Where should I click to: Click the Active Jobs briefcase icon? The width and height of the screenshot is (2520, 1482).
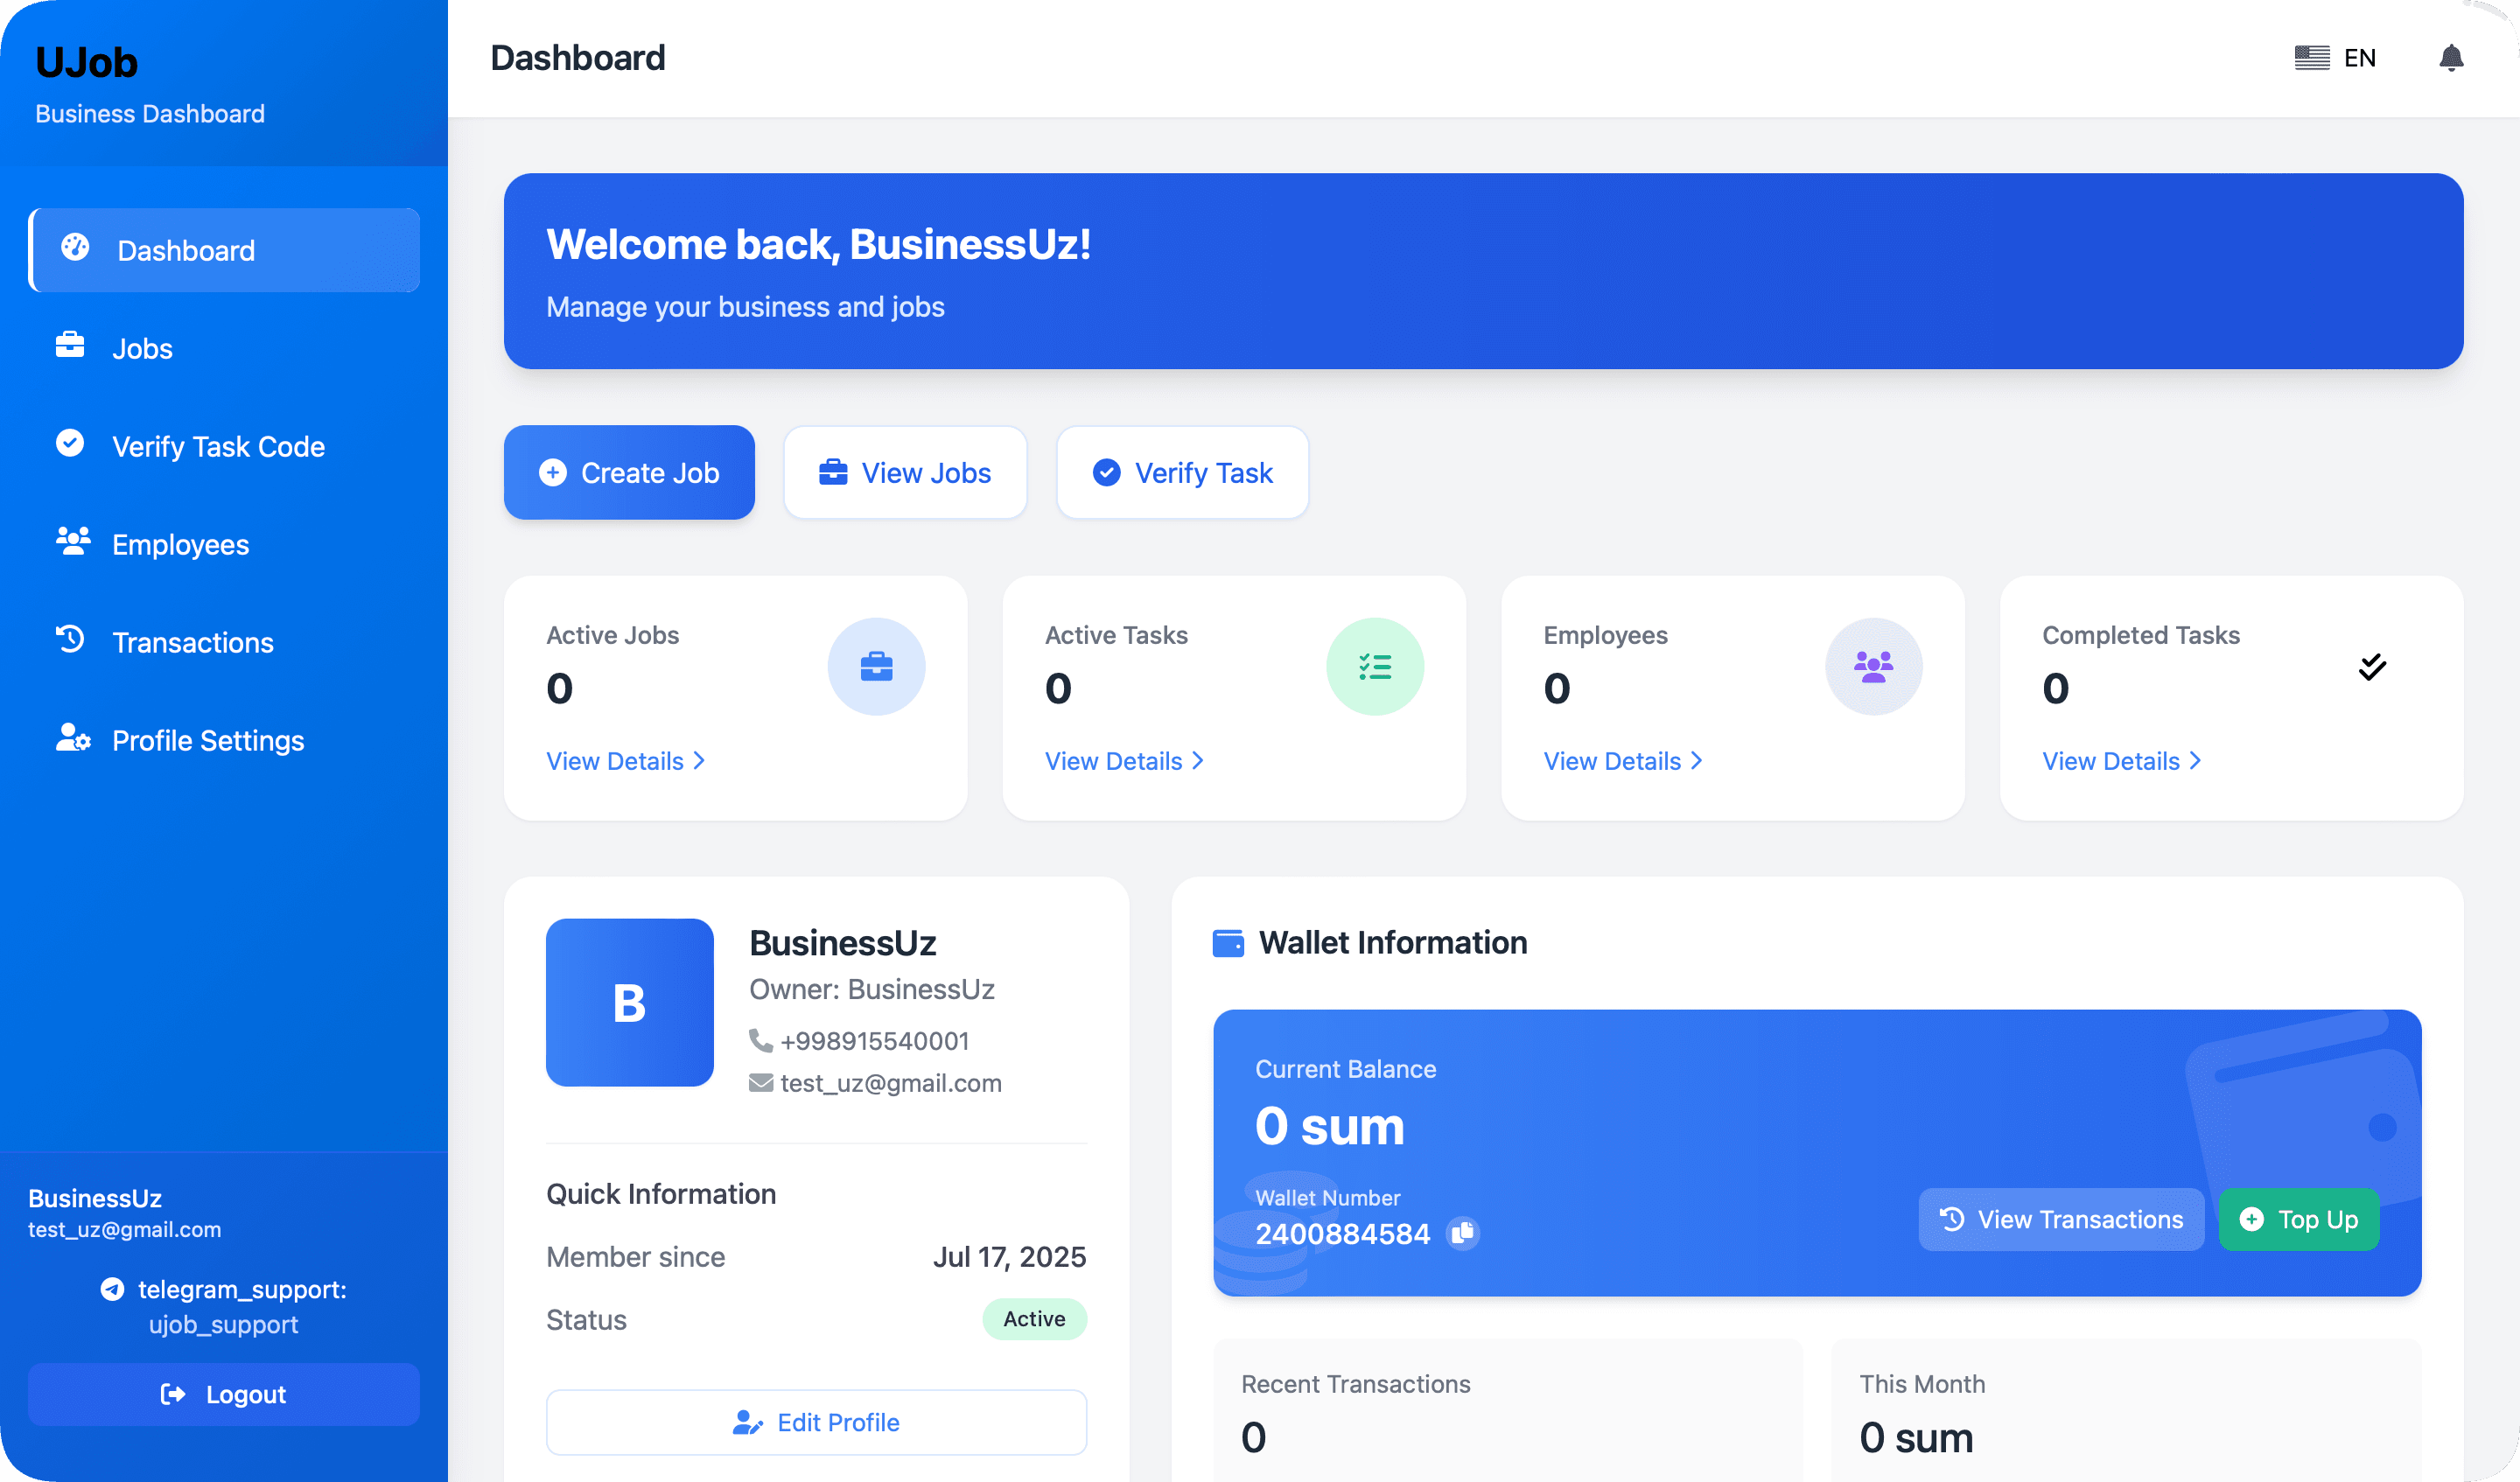[876, 666]
